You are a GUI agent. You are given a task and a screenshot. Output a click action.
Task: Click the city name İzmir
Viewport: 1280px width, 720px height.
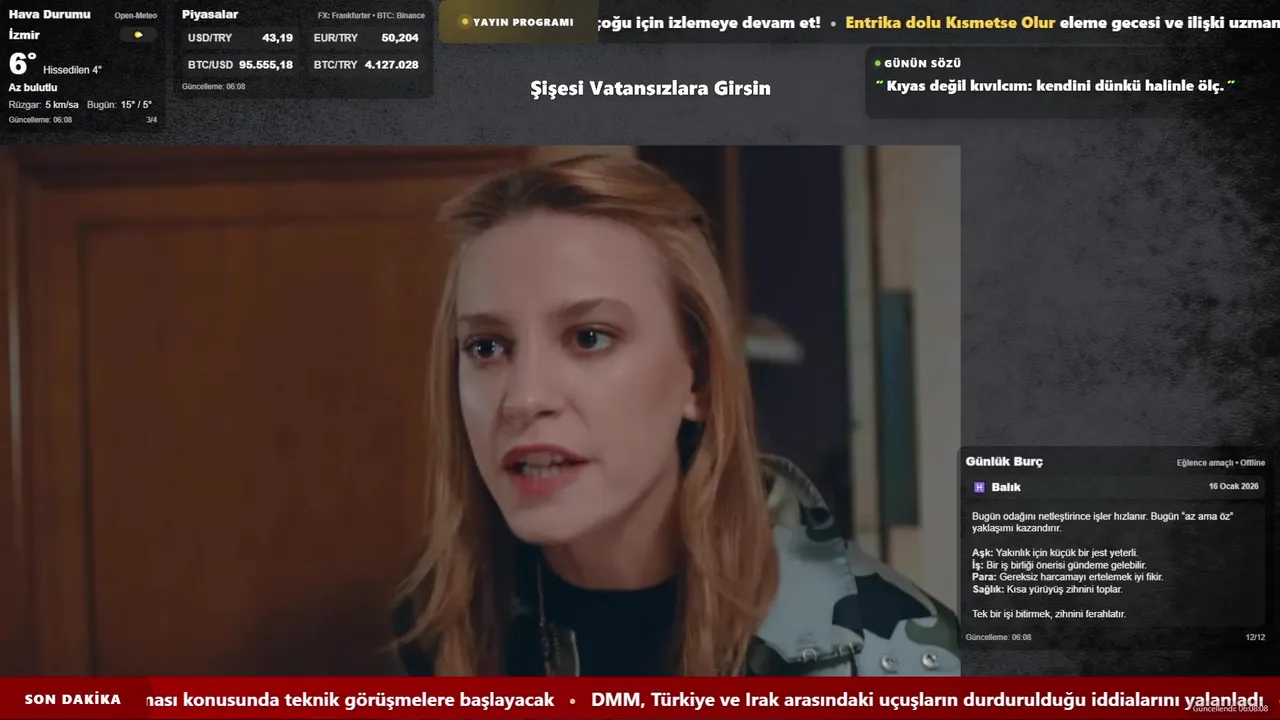(x=24, y=35)
